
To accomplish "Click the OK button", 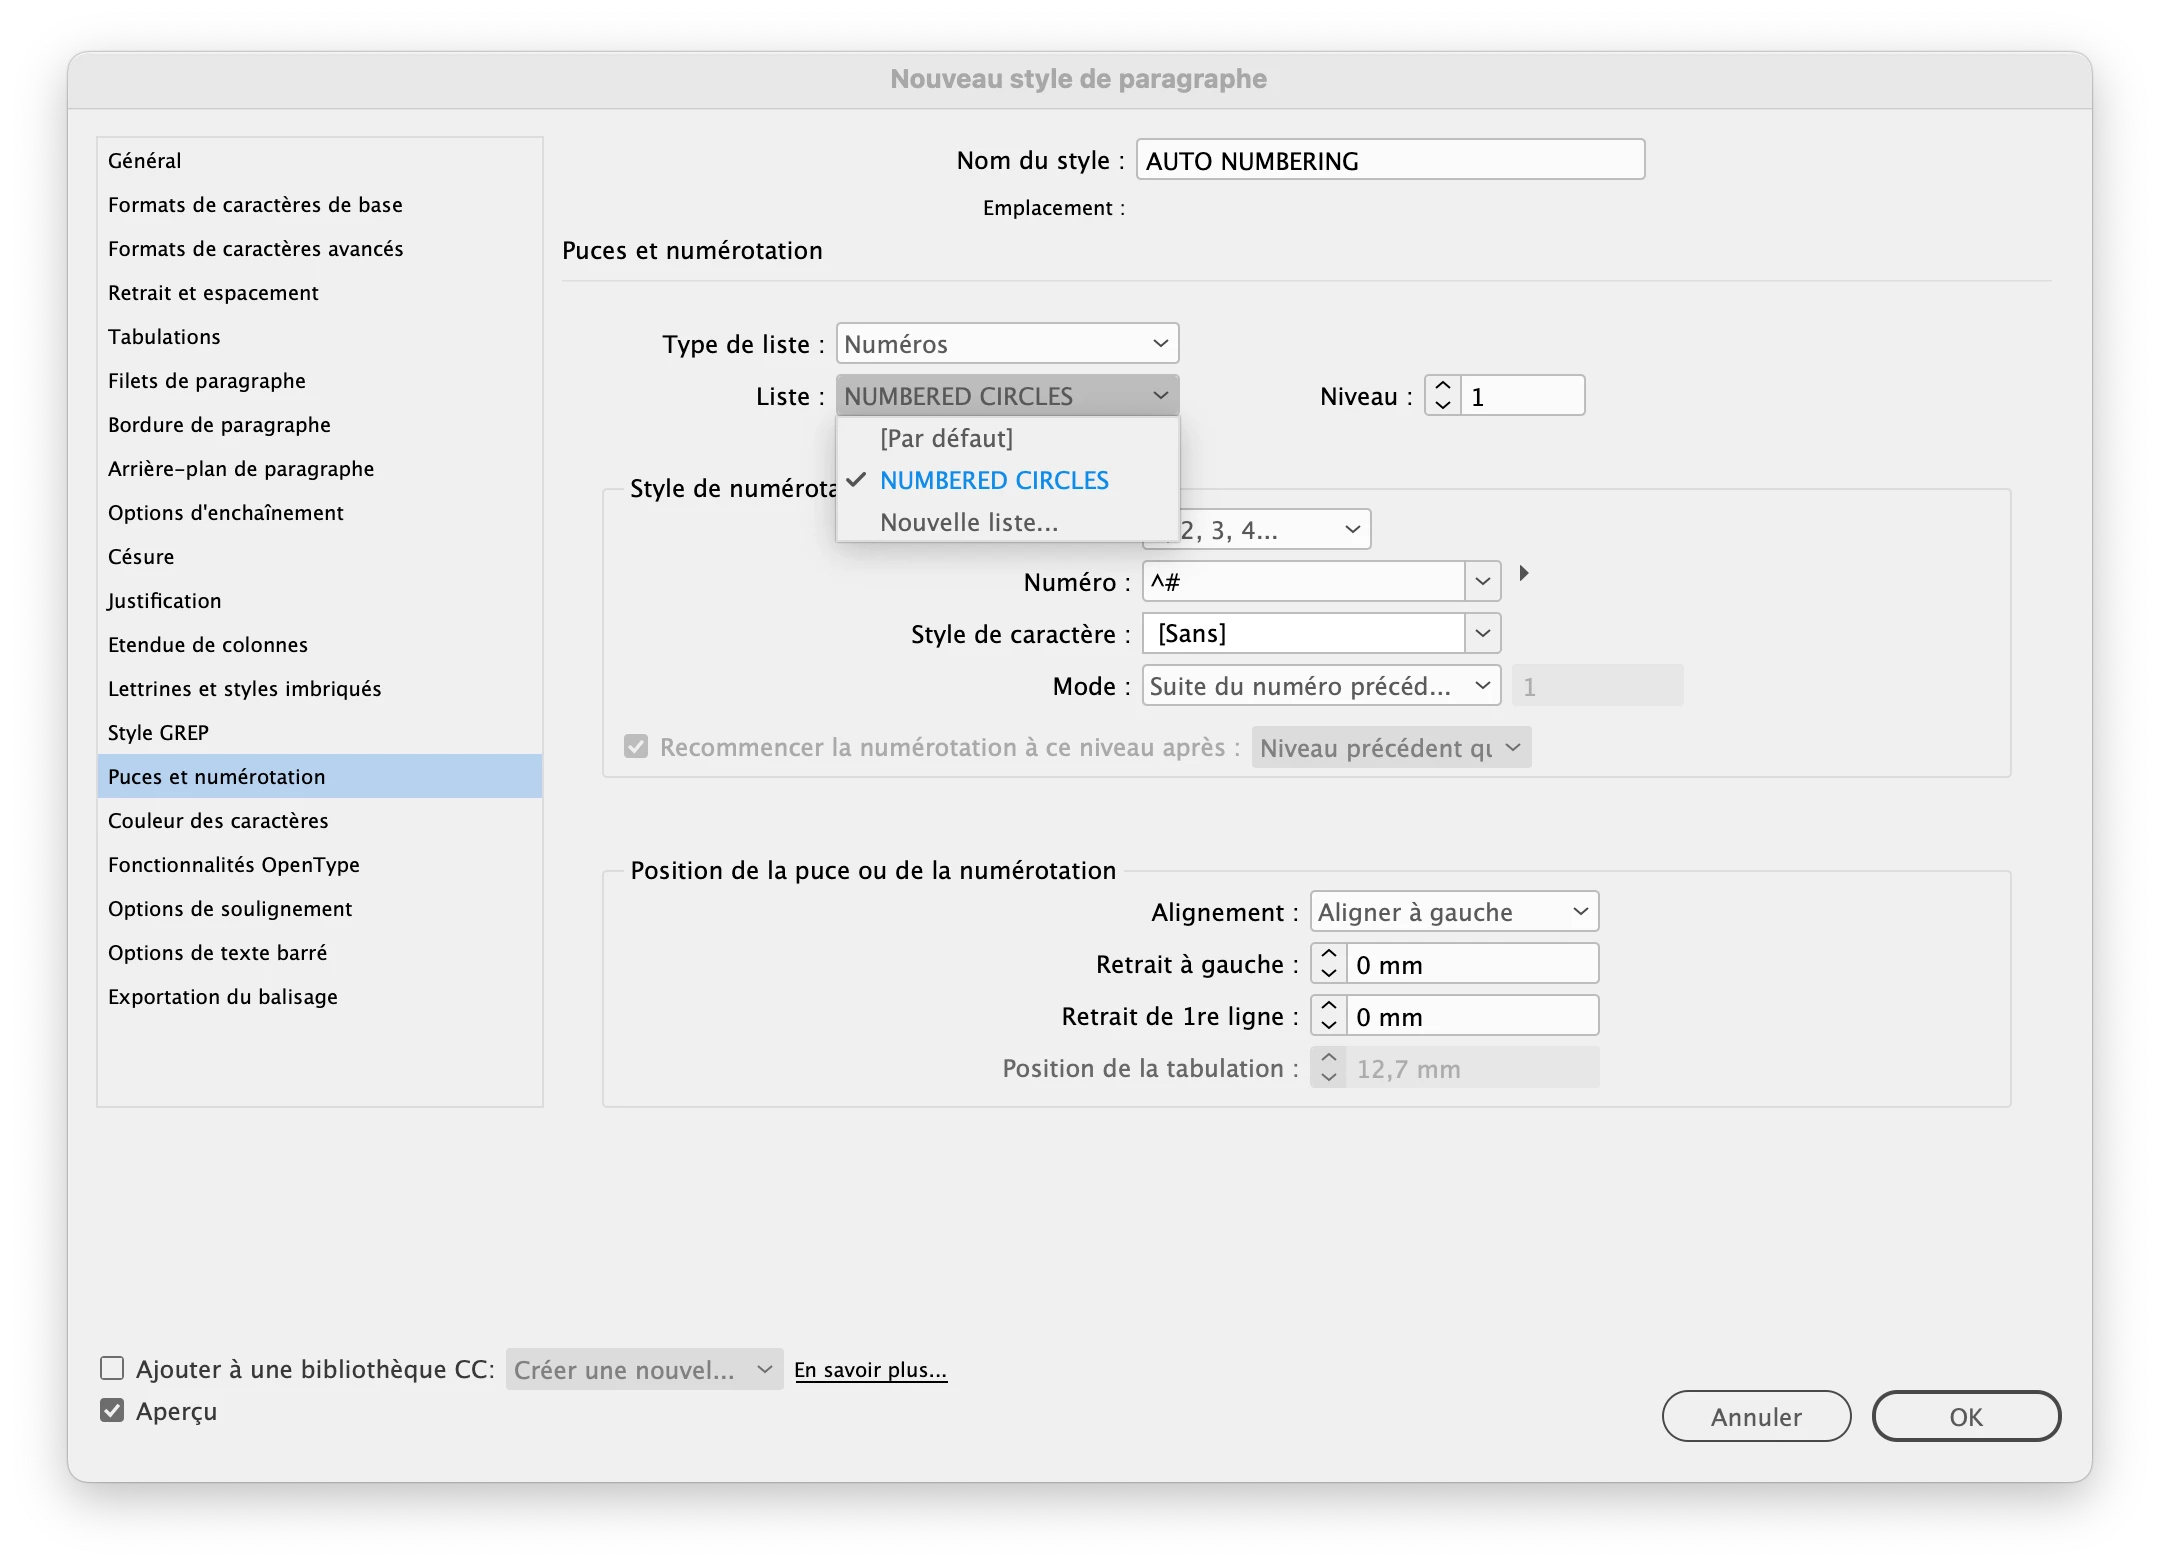I will coord(1965,1417).
